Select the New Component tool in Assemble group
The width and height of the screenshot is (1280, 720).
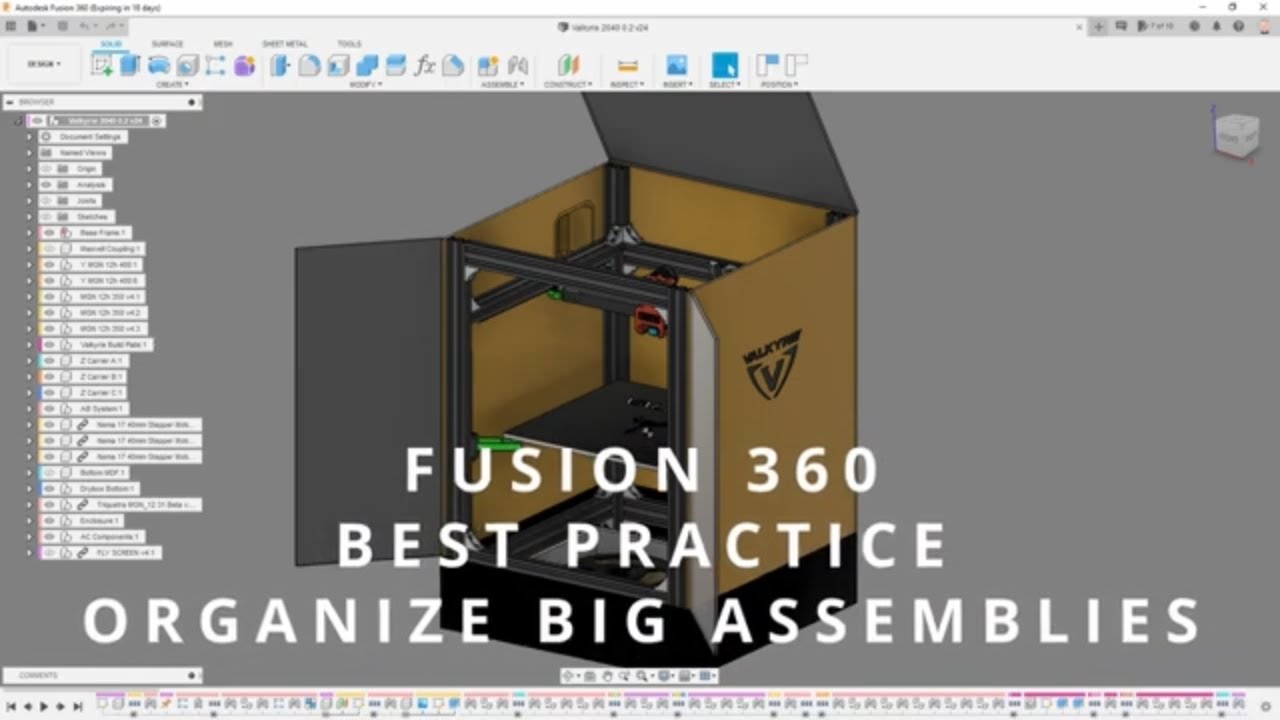click(x=488, y=65)
